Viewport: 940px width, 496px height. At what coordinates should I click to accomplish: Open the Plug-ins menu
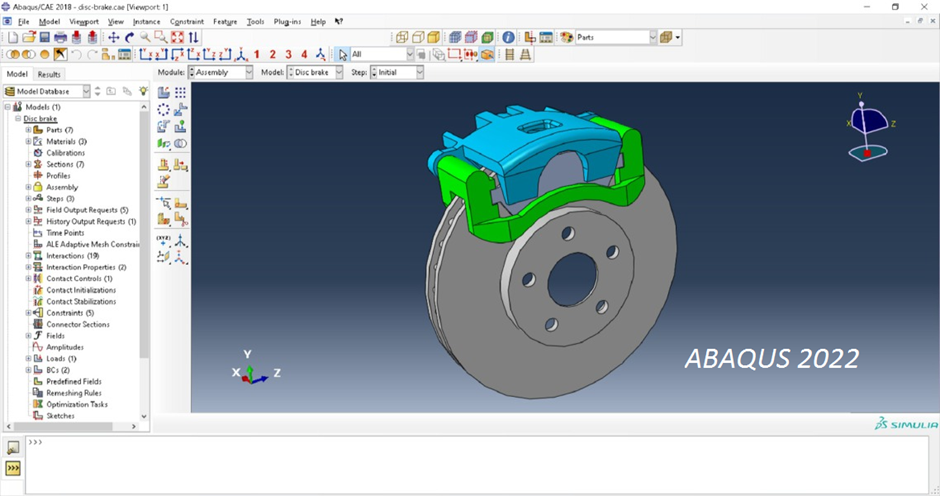(287, 22)
